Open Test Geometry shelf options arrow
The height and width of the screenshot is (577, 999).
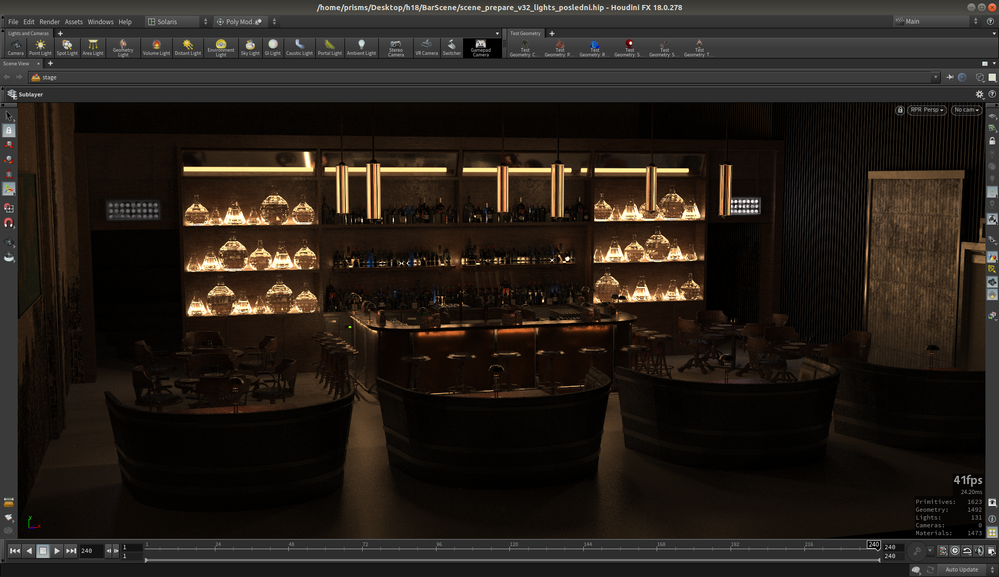[x=995, y=33]
